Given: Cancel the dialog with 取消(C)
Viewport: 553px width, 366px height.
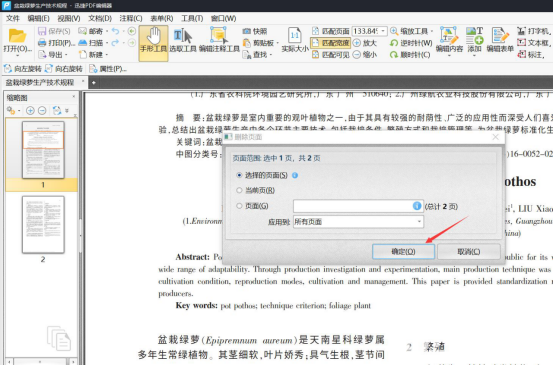Looking at the screenshot, I should click(x=469, y=251).
